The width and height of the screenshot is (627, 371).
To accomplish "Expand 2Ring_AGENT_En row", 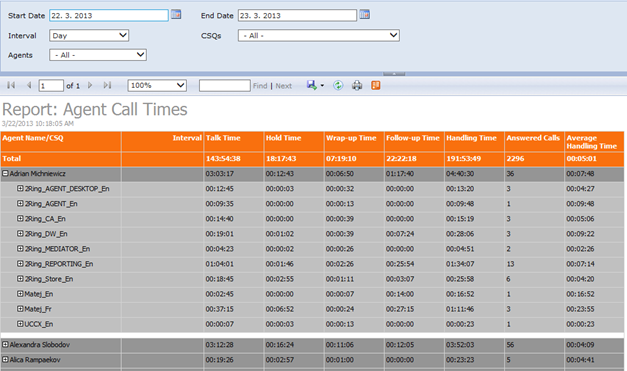I will 20,203.
